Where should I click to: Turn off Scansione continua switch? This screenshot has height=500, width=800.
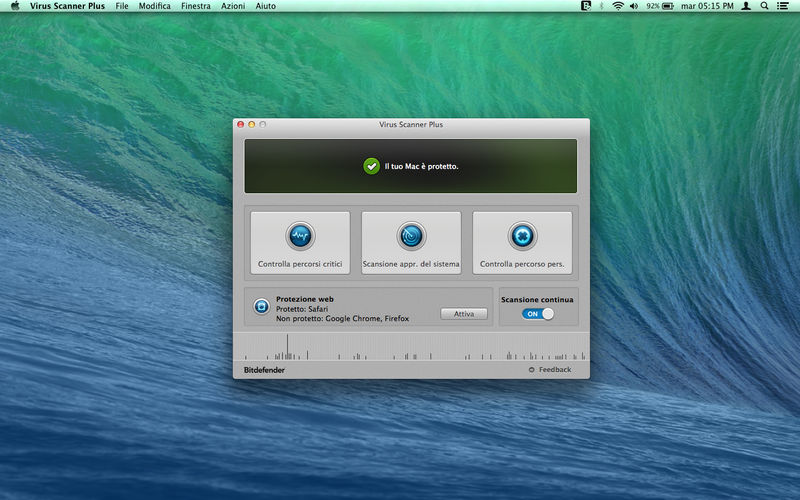(x=538, y=314)
